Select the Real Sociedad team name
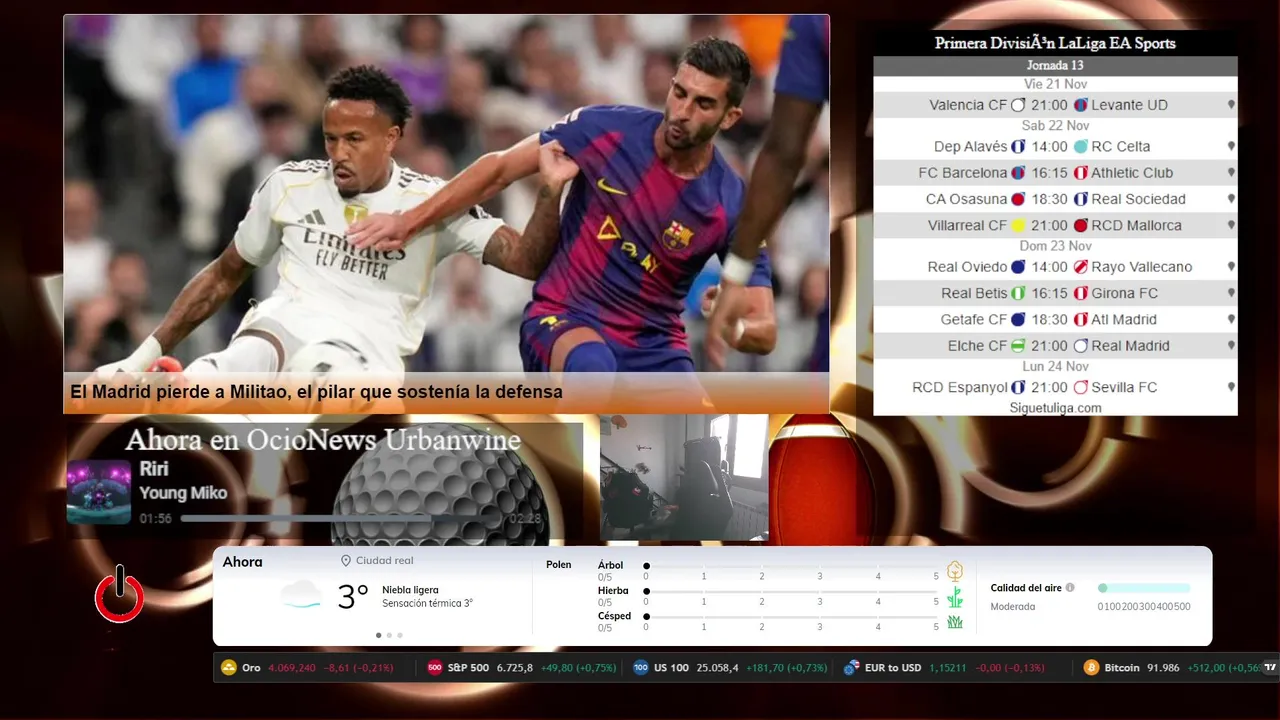Viewport: 1280px width, 720px height. point(1138,199)
